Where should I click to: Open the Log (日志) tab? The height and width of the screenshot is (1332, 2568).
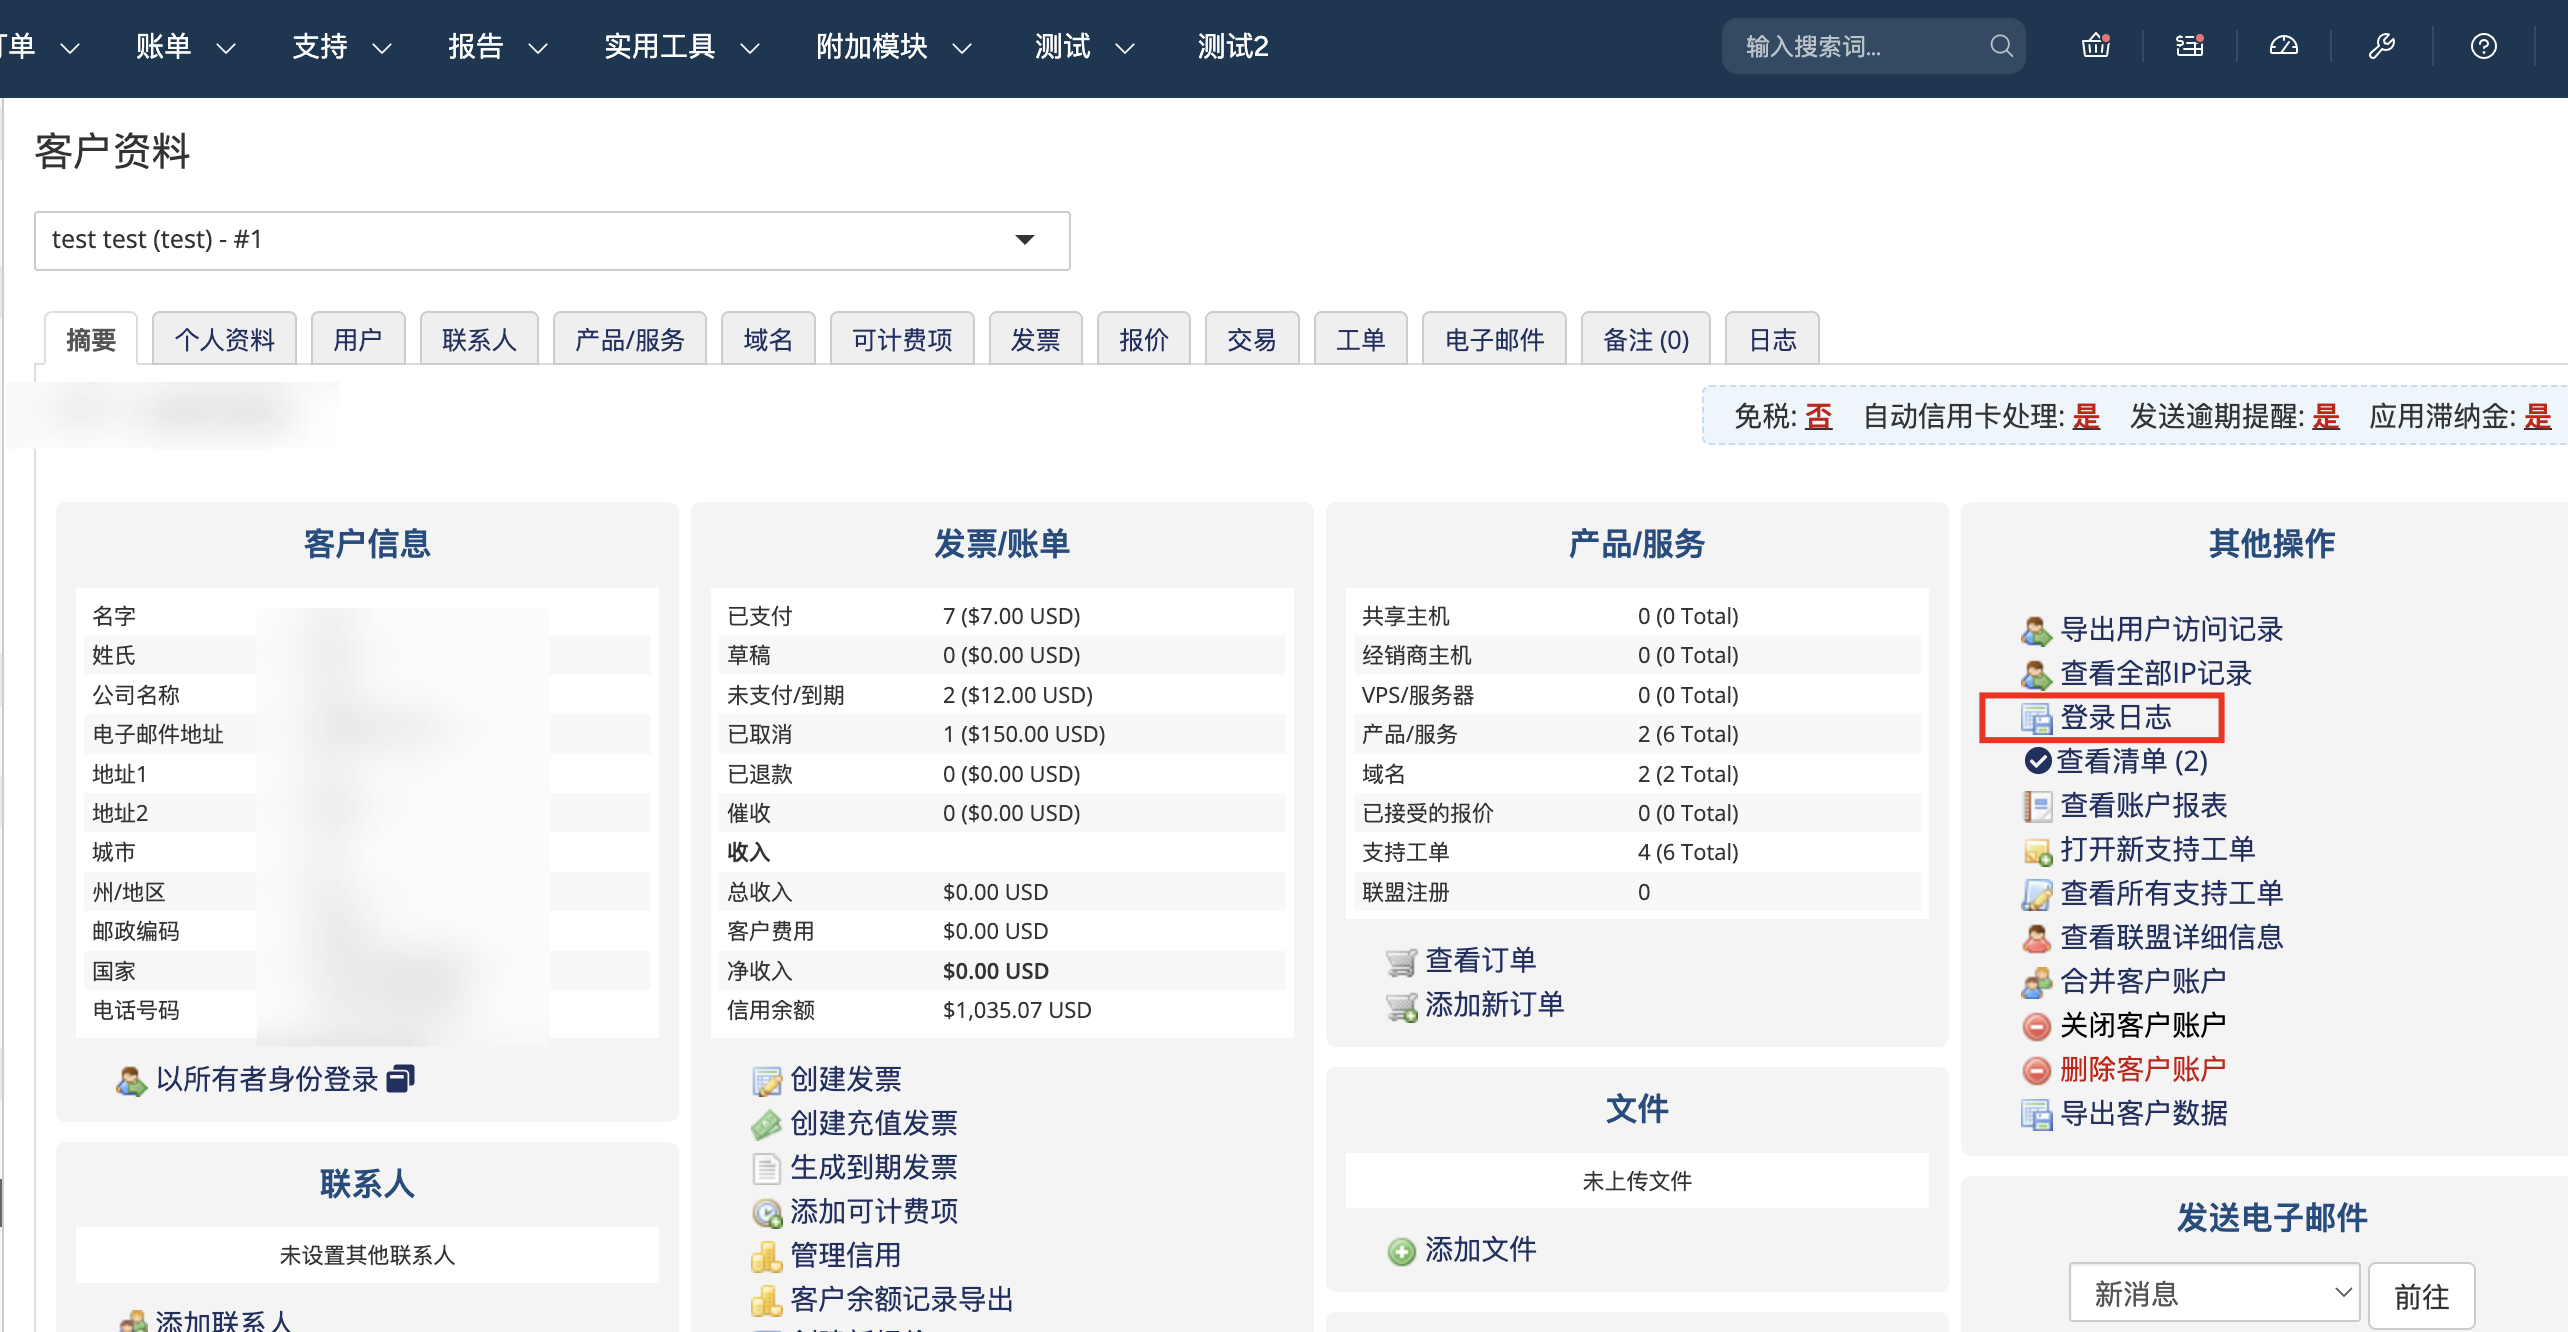pos(1772,340)
